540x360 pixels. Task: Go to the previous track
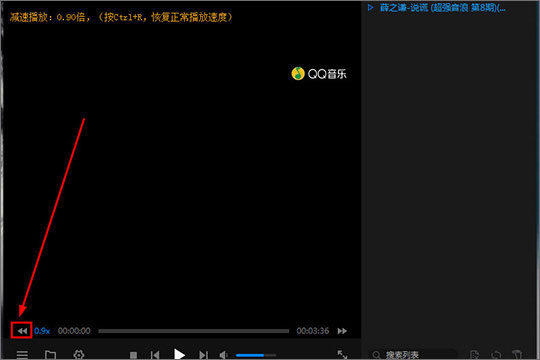pos(155,355)
